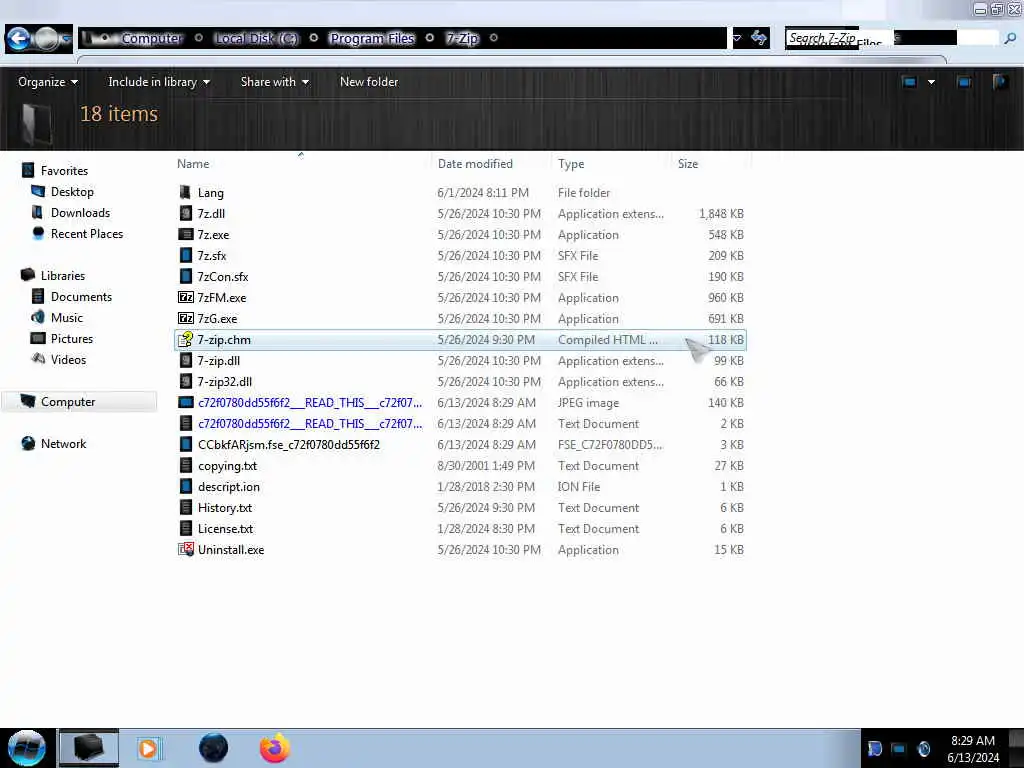Click Computer breadcrumb in address bar
Image resolution: width=1024 pixels, height=768 pixels.
[x=152, y=38]
